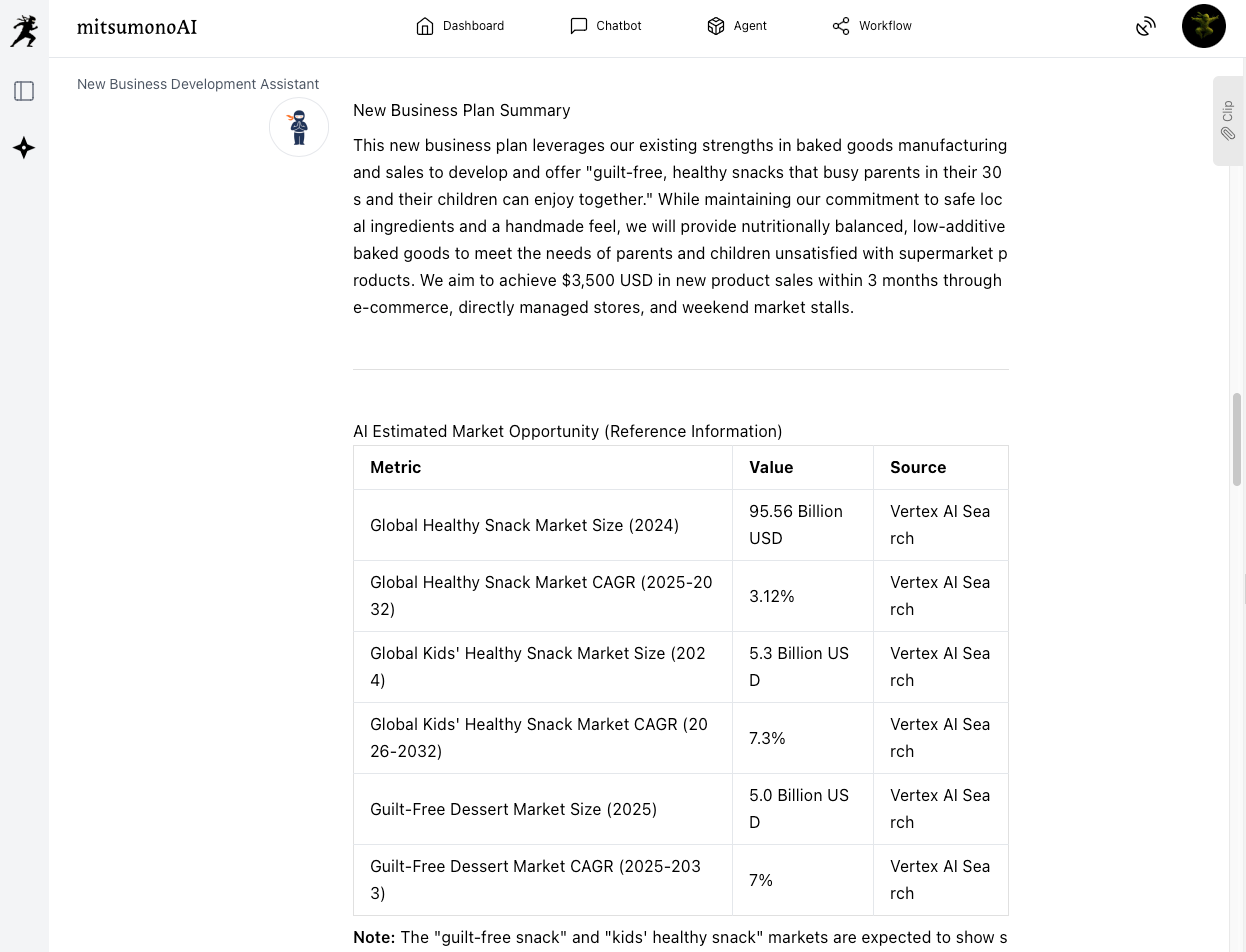Go to the Workflow section
The height and width of the screenshot is (952, 1246).
[872, 26]
